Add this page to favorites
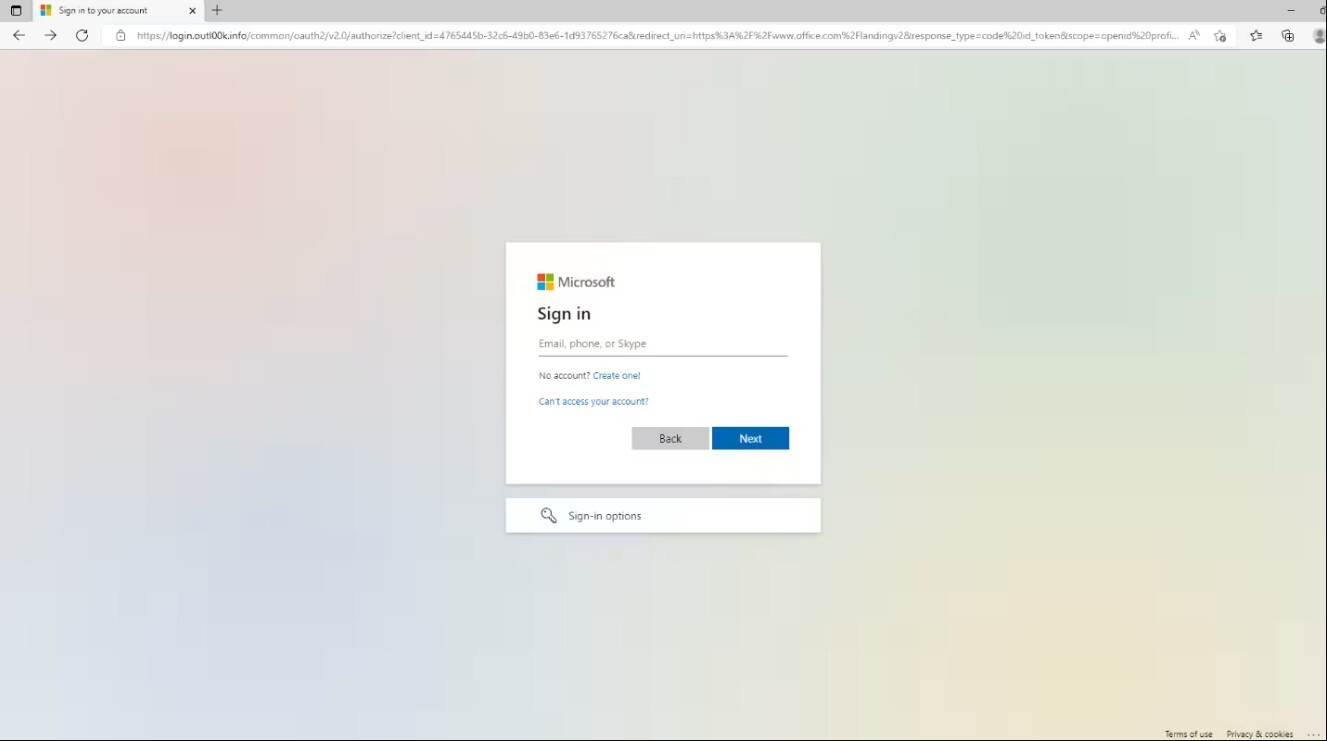Screen dimensions: 1327x741 coord(1220,35)
